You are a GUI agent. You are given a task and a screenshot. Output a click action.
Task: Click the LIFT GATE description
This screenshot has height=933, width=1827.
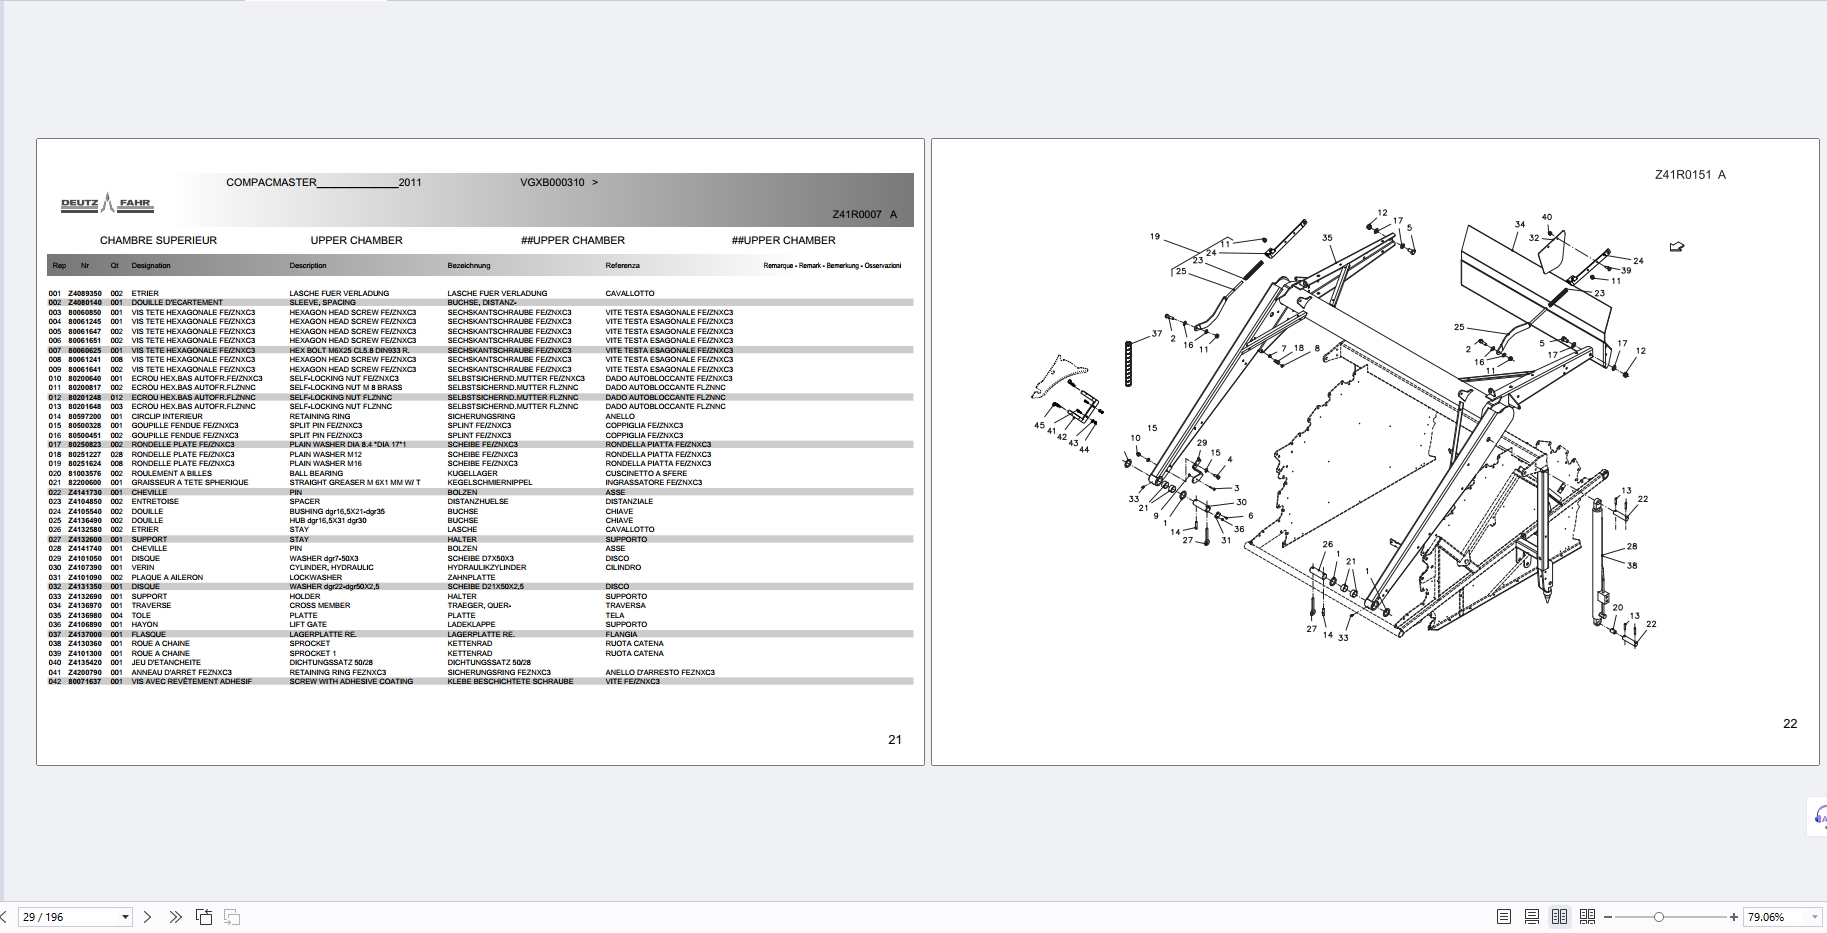(x=308, y=625)
